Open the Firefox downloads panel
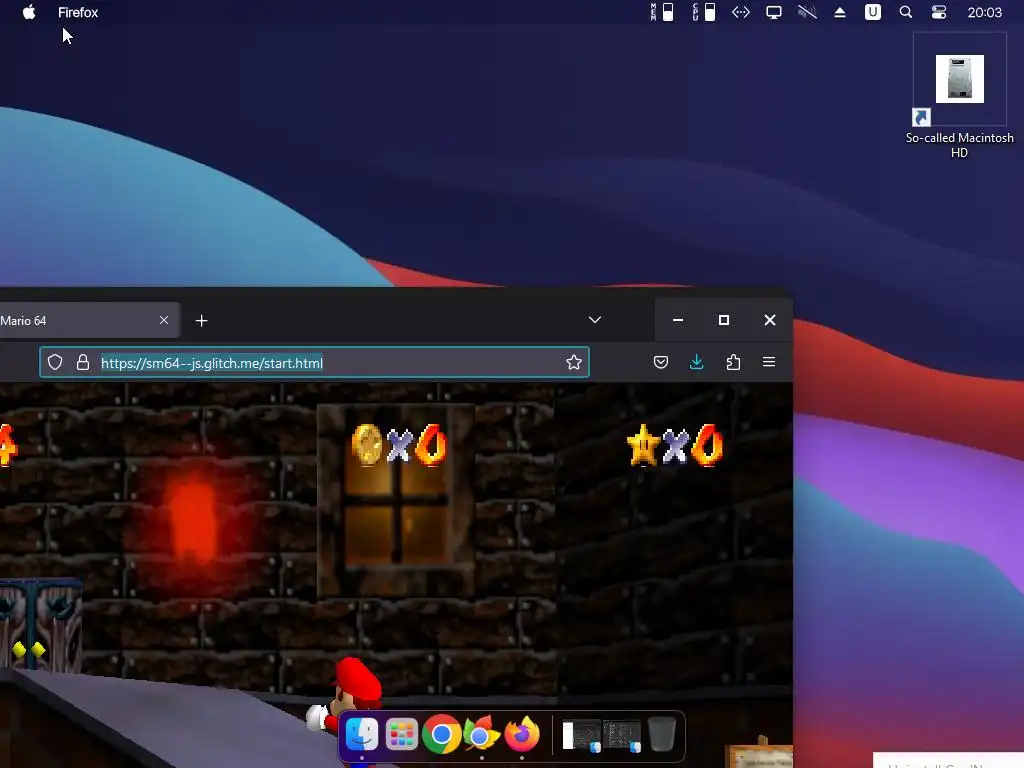Screen dimensions: 1024x768 697,362
